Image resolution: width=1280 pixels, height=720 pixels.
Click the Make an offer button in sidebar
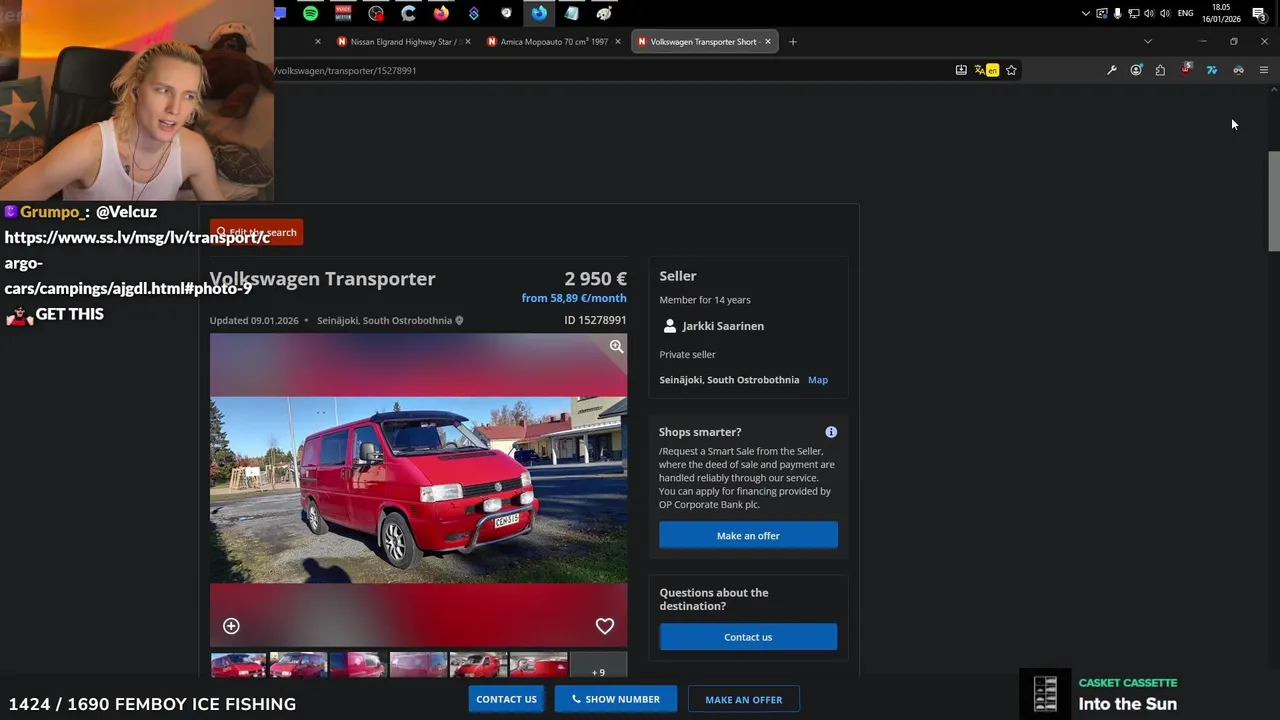tap(748, 535)
